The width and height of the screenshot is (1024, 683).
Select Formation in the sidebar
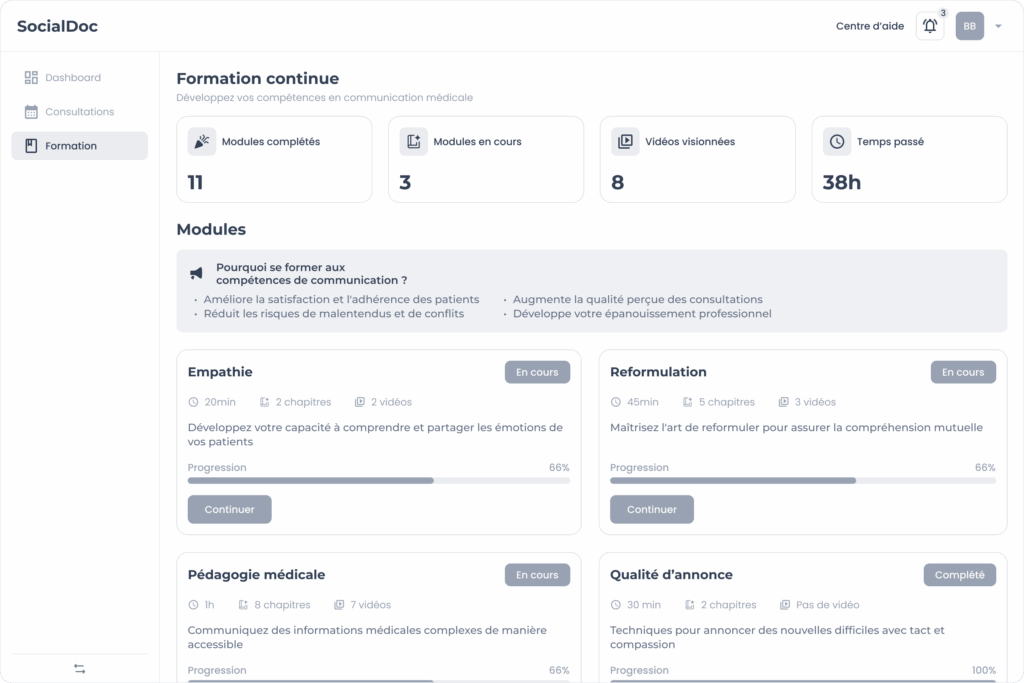point(70,146)
